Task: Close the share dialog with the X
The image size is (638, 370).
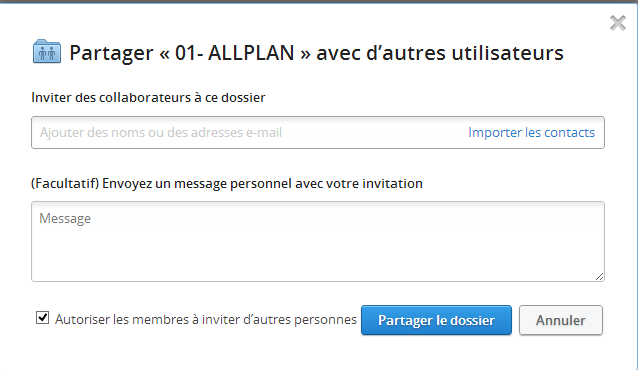Action: [x=618, y=23]
